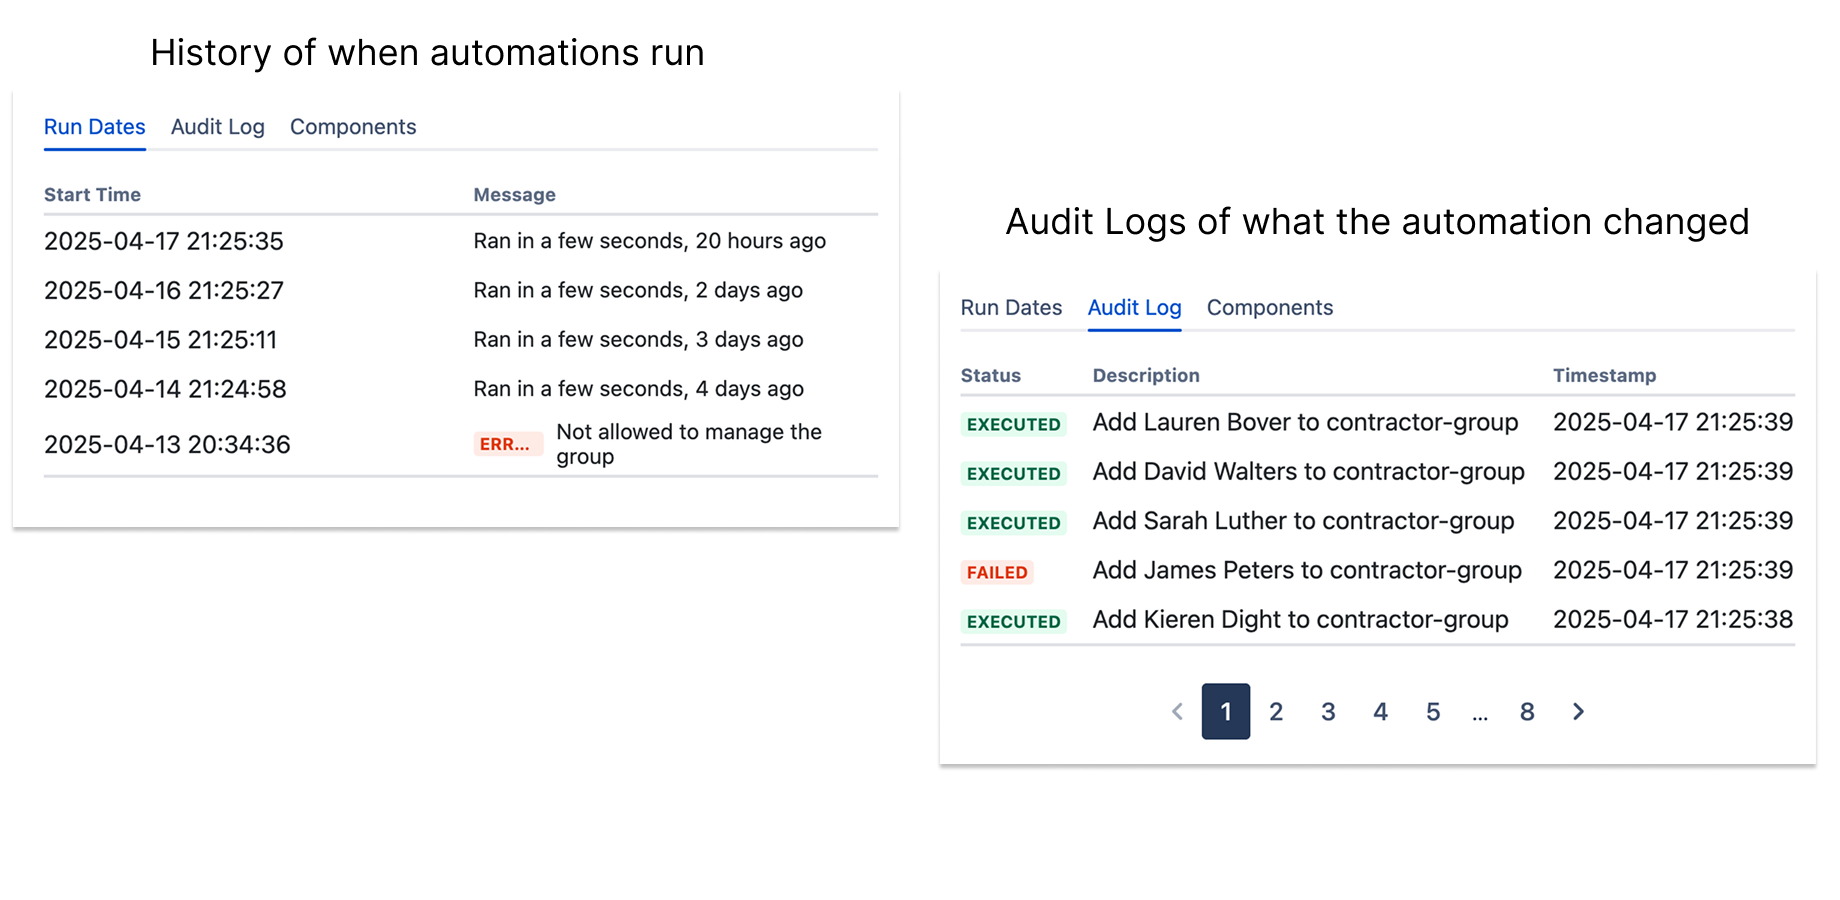Image resolution: width=1840 pixels, height=900 pixels.
Task: Click timestamp in Lauren Bover row
Action: [1673, 422]
